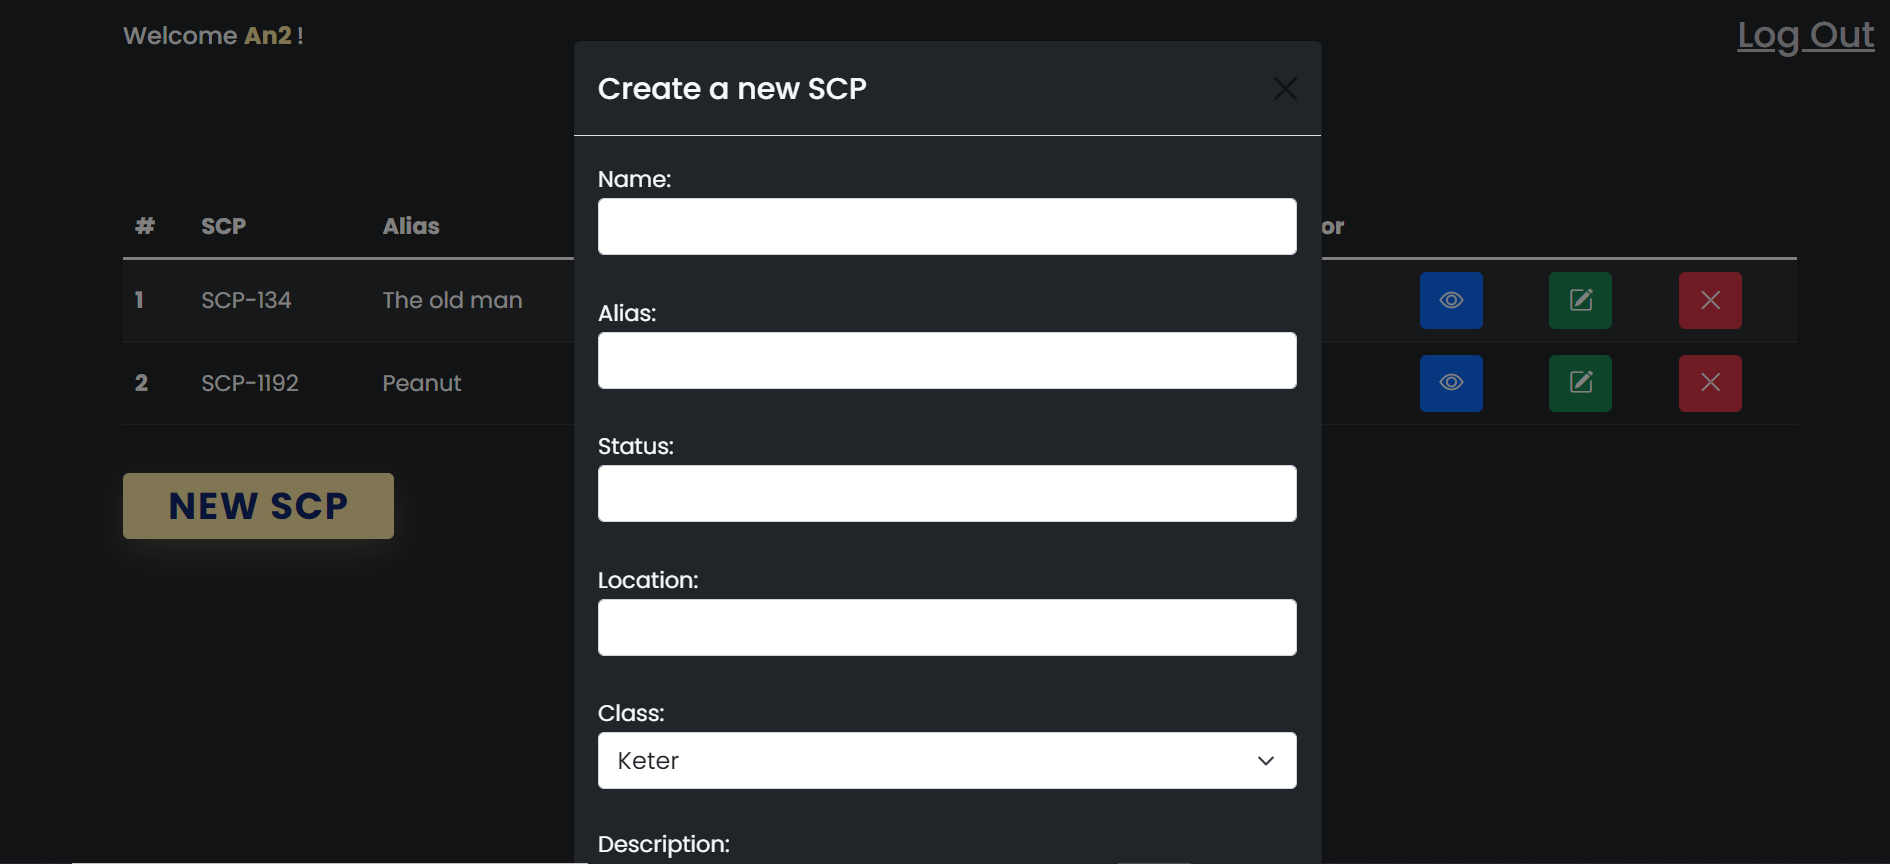Delete SCP-134 with the red X icon

pos(1710,300)
